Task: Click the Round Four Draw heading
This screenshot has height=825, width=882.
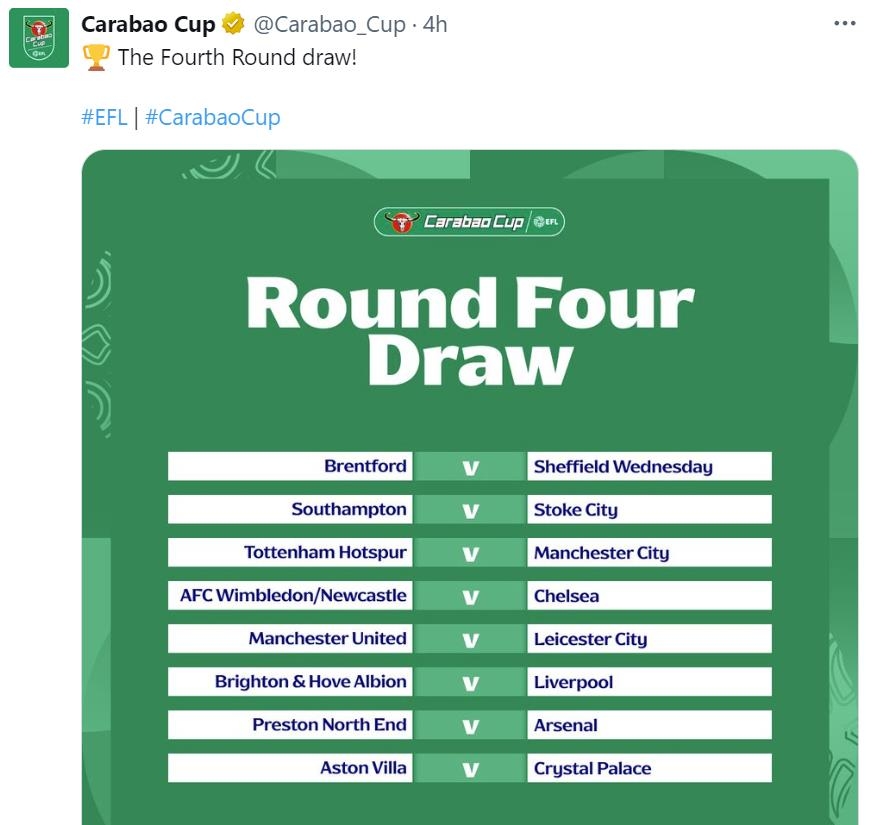Action: tap(469, 332)
